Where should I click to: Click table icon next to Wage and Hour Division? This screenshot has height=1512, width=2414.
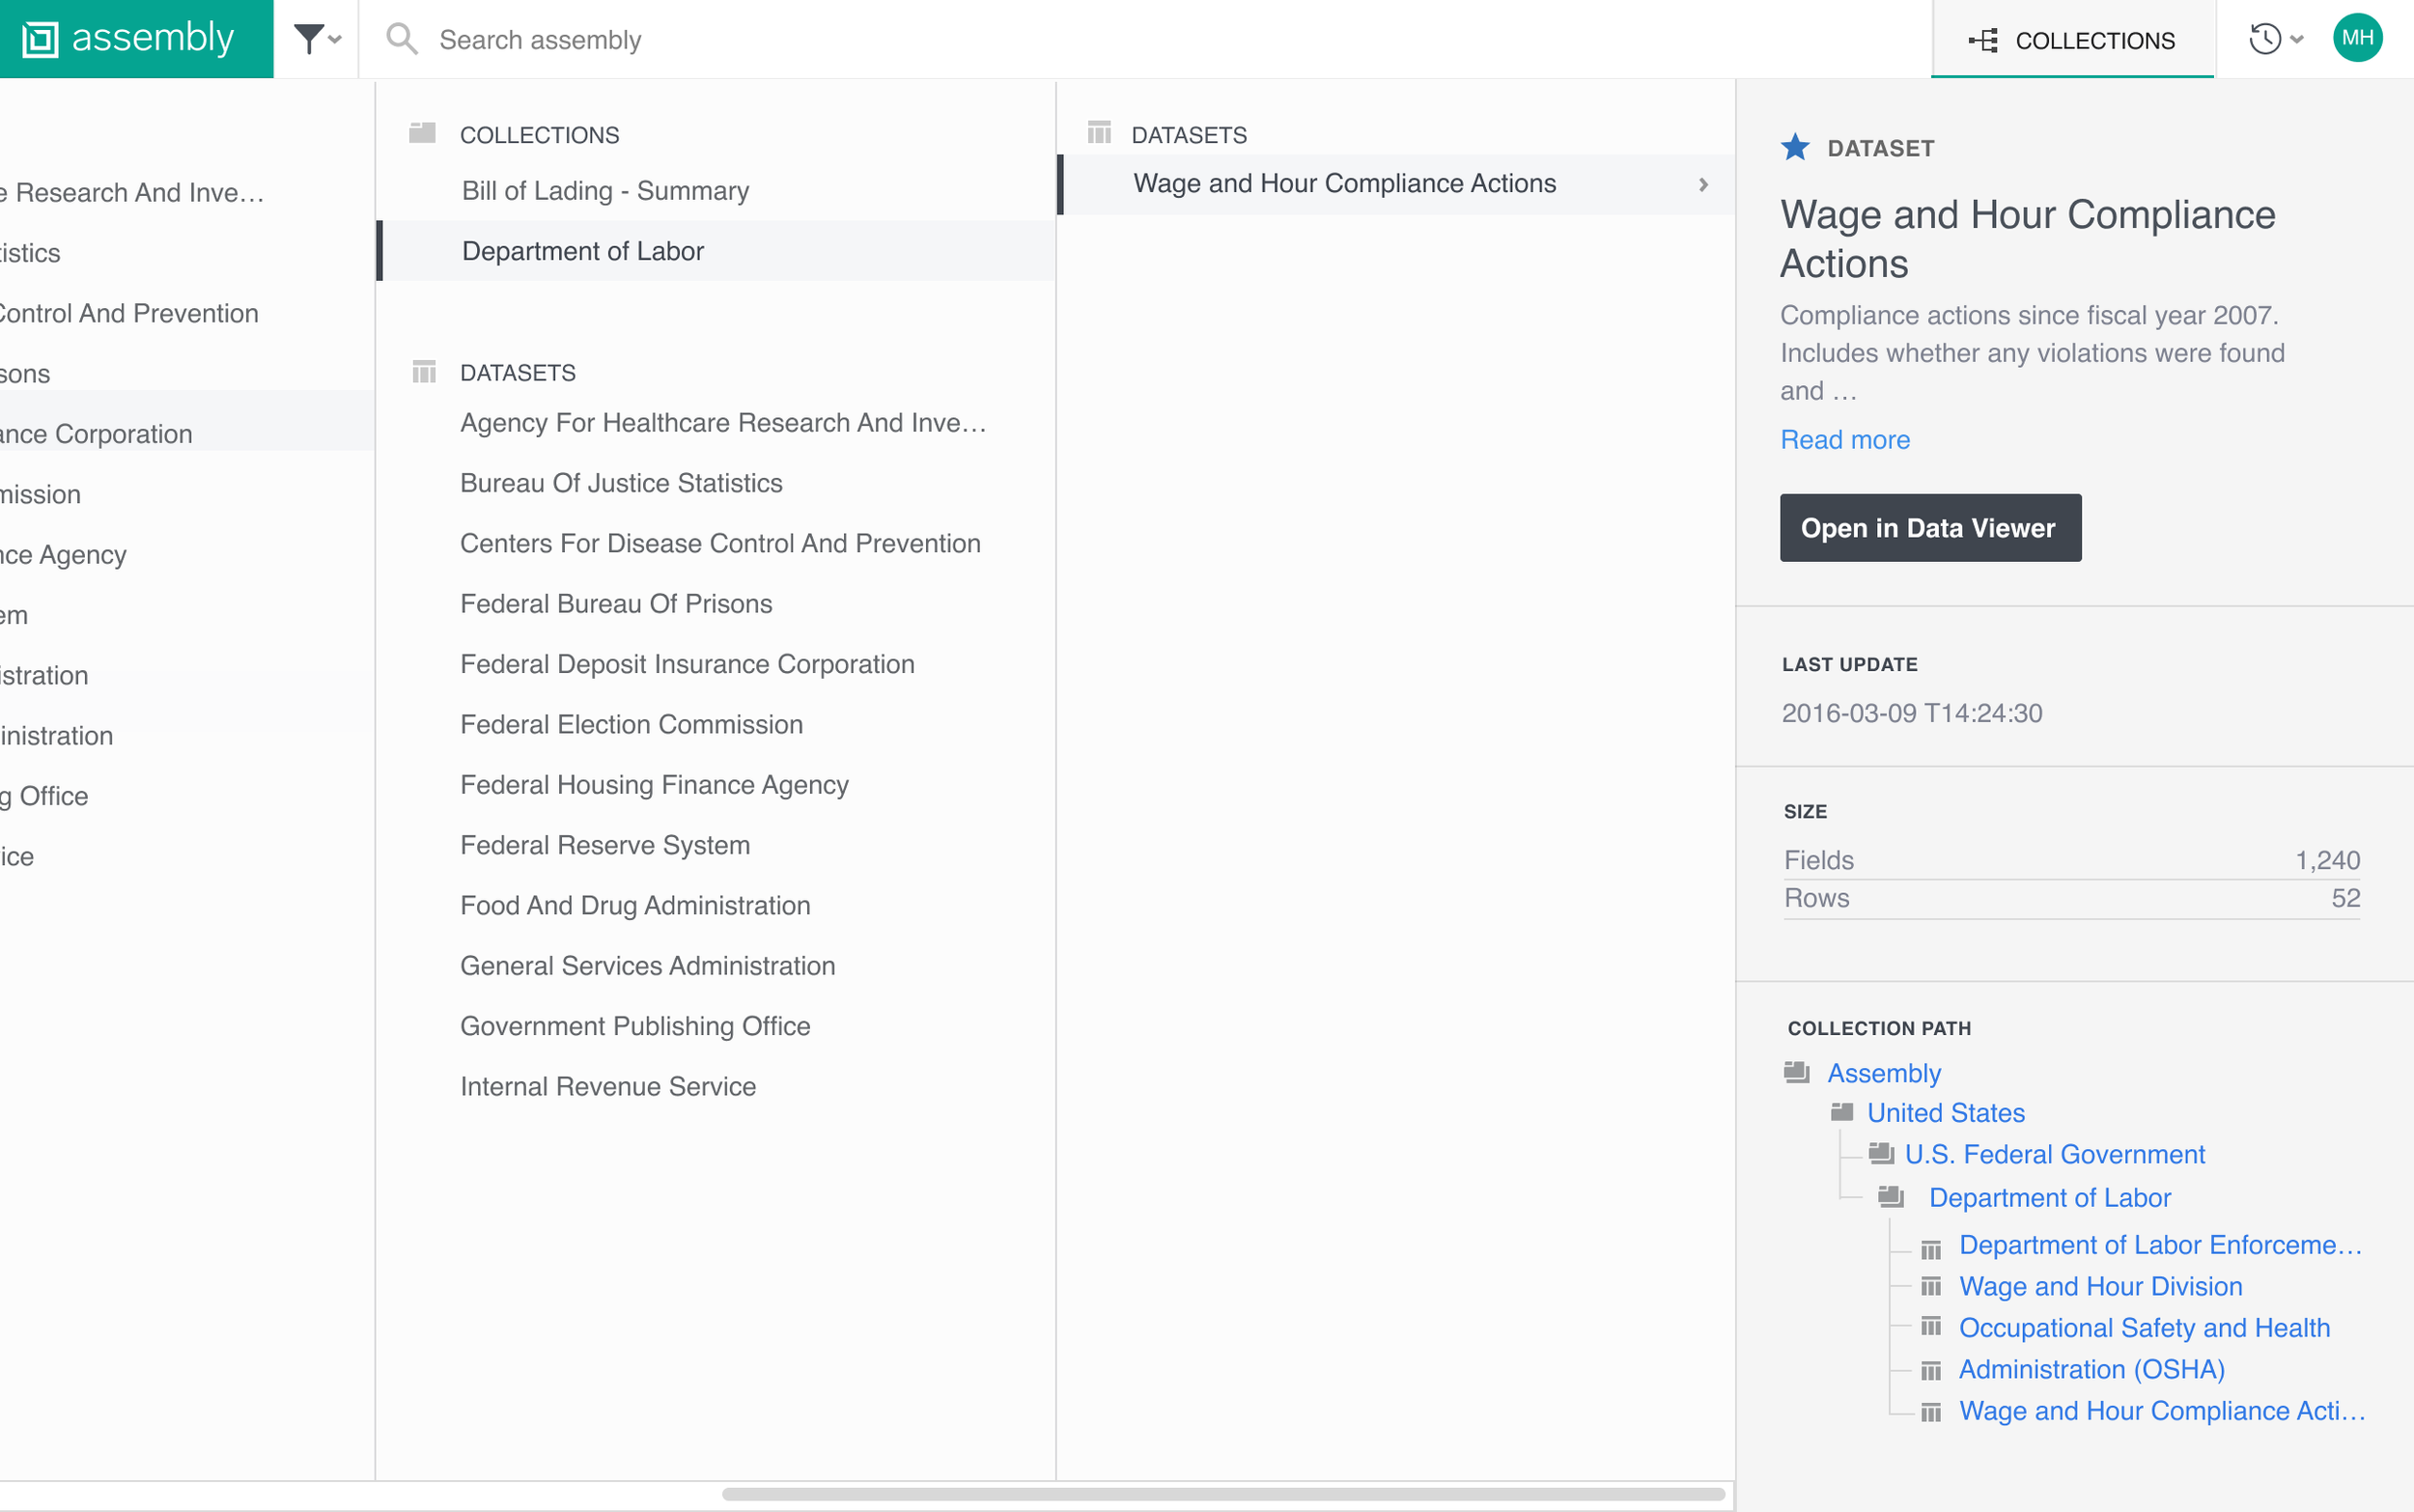click(1931, 1286)
